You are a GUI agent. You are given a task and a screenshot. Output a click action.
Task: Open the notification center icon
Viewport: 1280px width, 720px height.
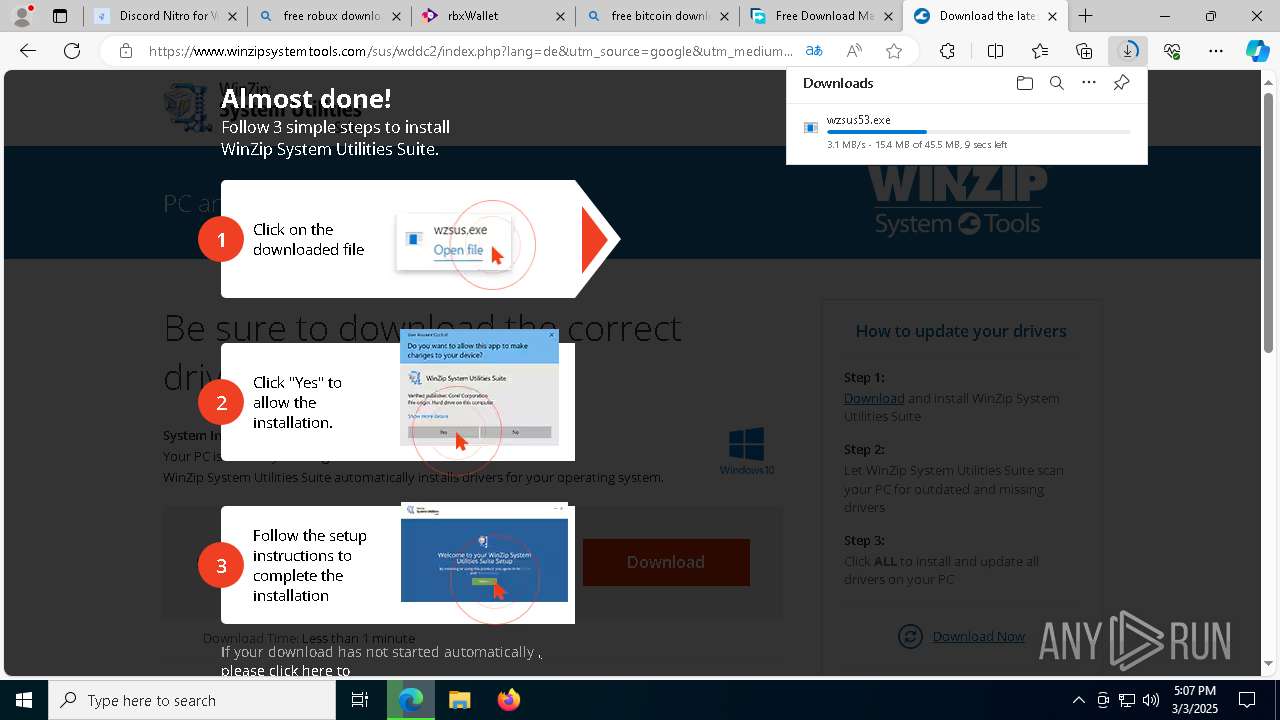(1248, 700)
